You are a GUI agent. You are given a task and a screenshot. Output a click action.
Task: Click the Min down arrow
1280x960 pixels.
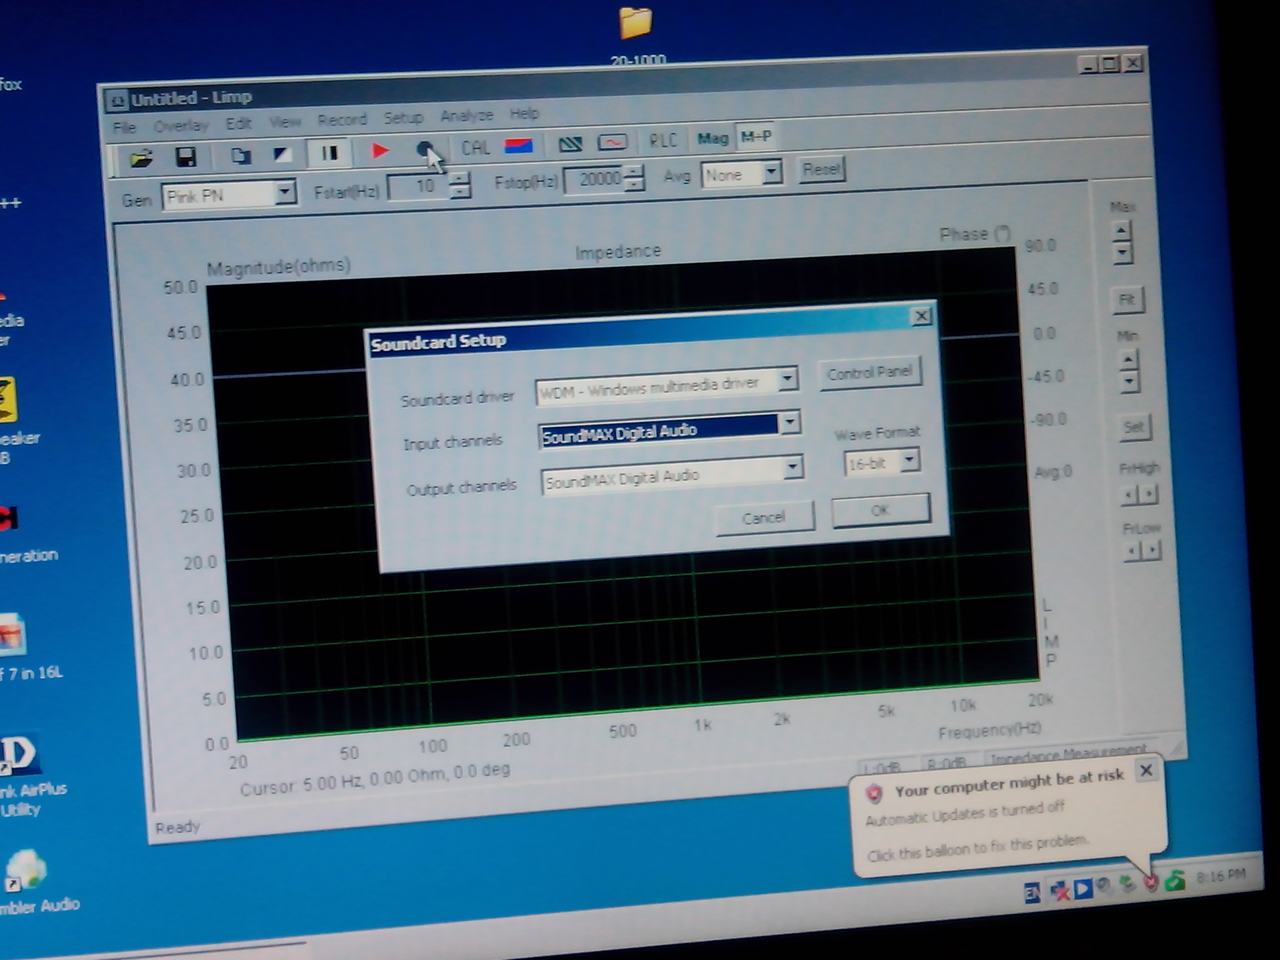(x=1129, y=382)
